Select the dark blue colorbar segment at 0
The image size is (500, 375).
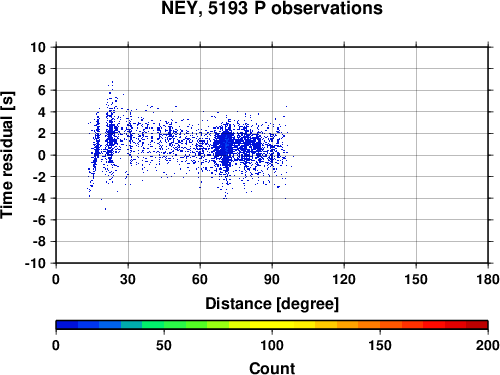point(67,325)
